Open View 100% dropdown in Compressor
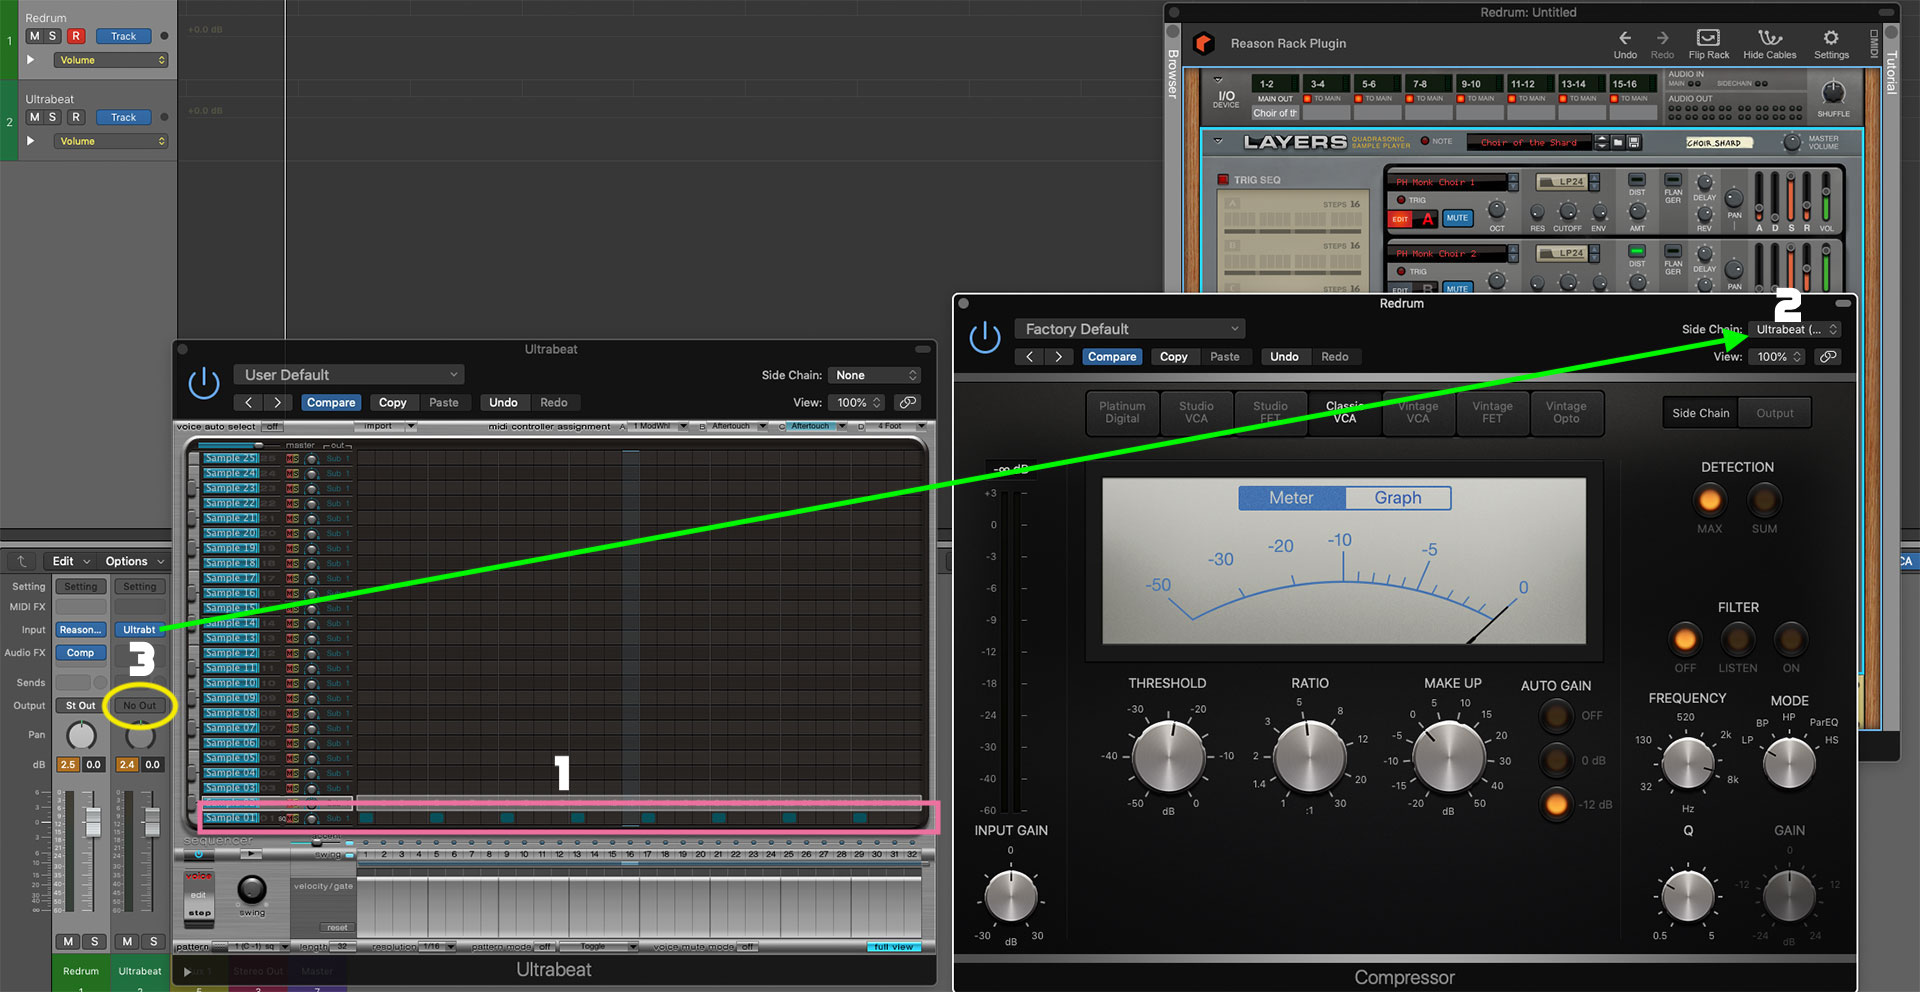Image resolution: width=1920 pixels, height=993 pixels. tap(1777, 357)
